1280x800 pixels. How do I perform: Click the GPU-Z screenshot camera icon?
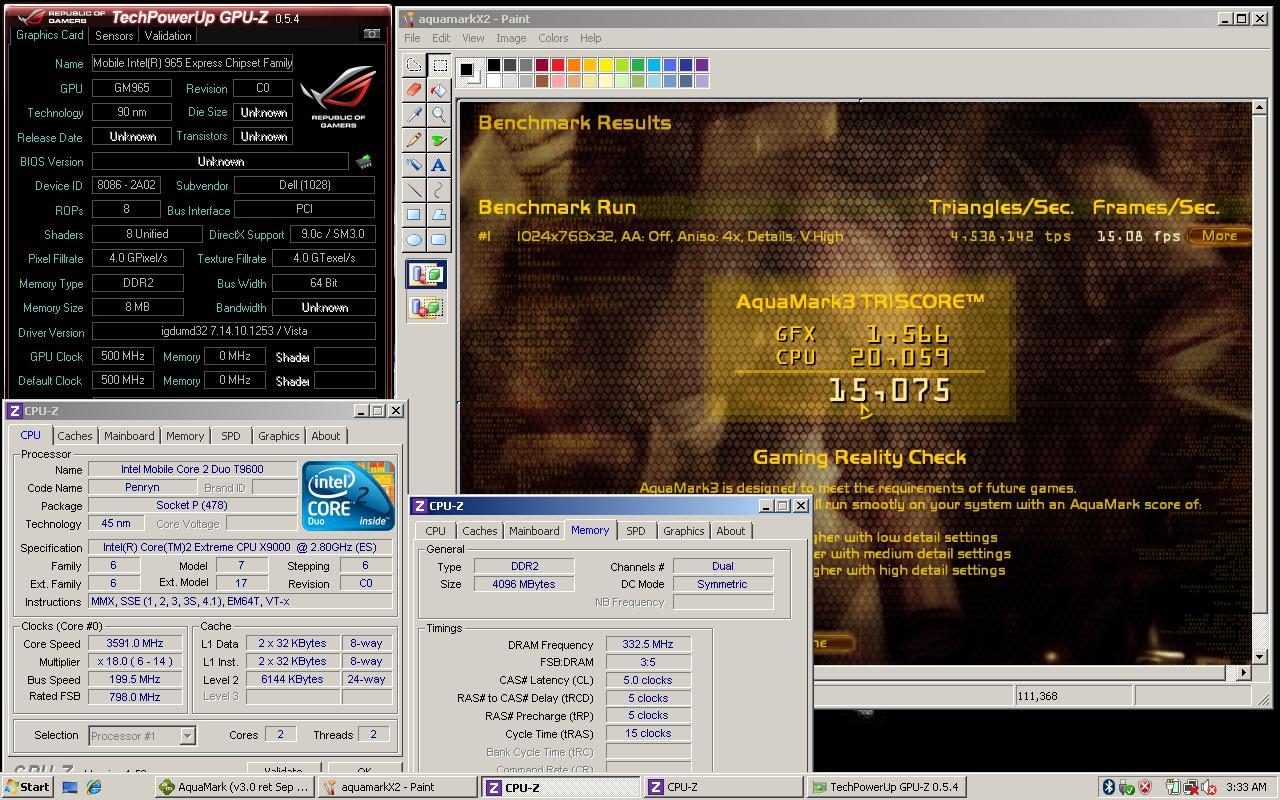(x=371, y=34)
